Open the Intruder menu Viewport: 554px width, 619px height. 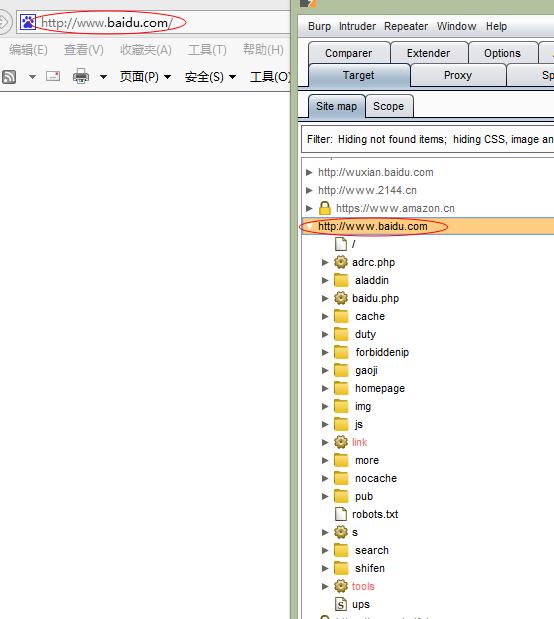click(357, 26)
